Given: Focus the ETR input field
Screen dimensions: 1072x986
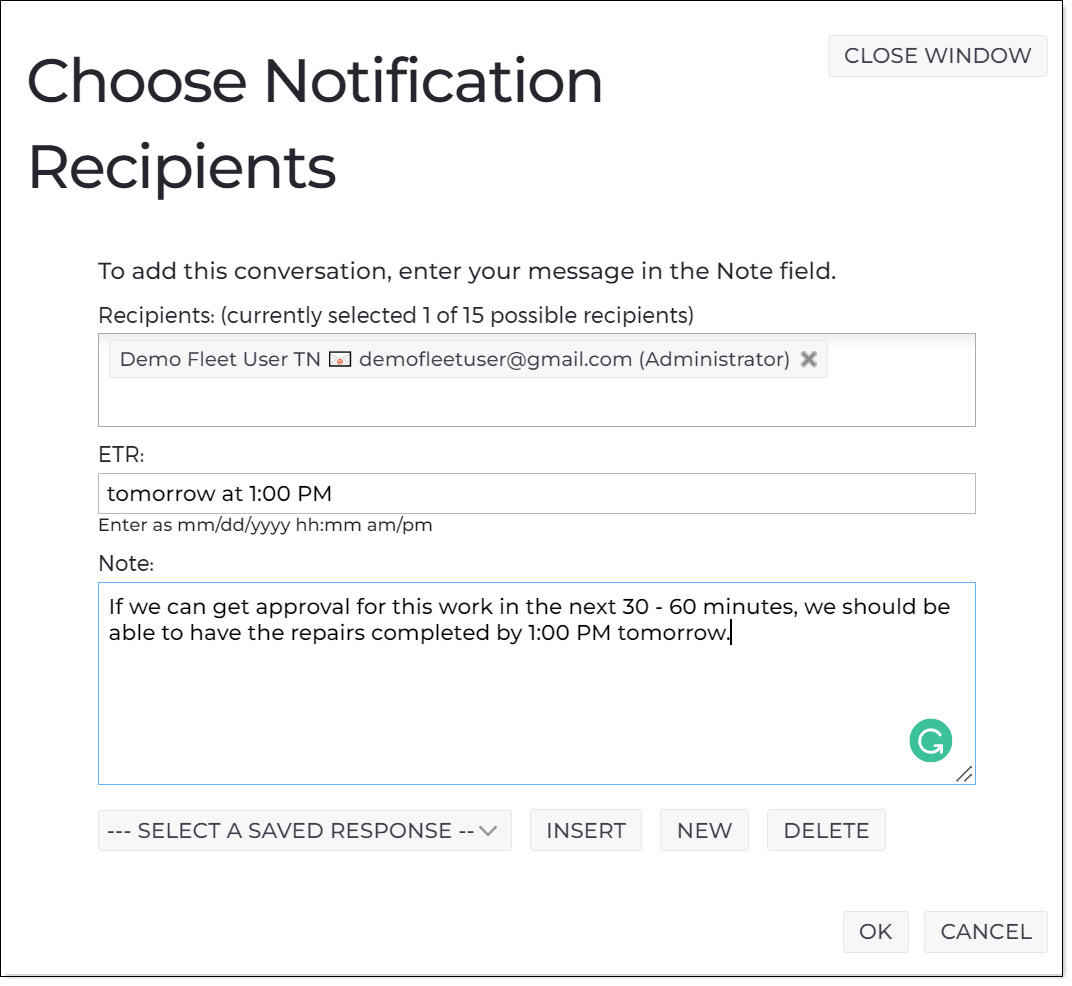Looking at the screenshot, I should [537, 494].
